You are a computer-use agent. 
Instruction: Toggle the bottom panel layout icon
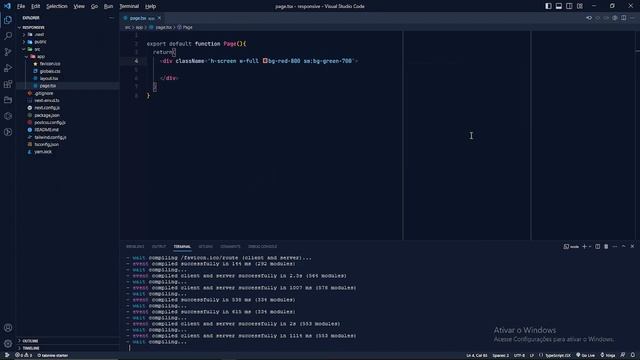tap(559, 6)
